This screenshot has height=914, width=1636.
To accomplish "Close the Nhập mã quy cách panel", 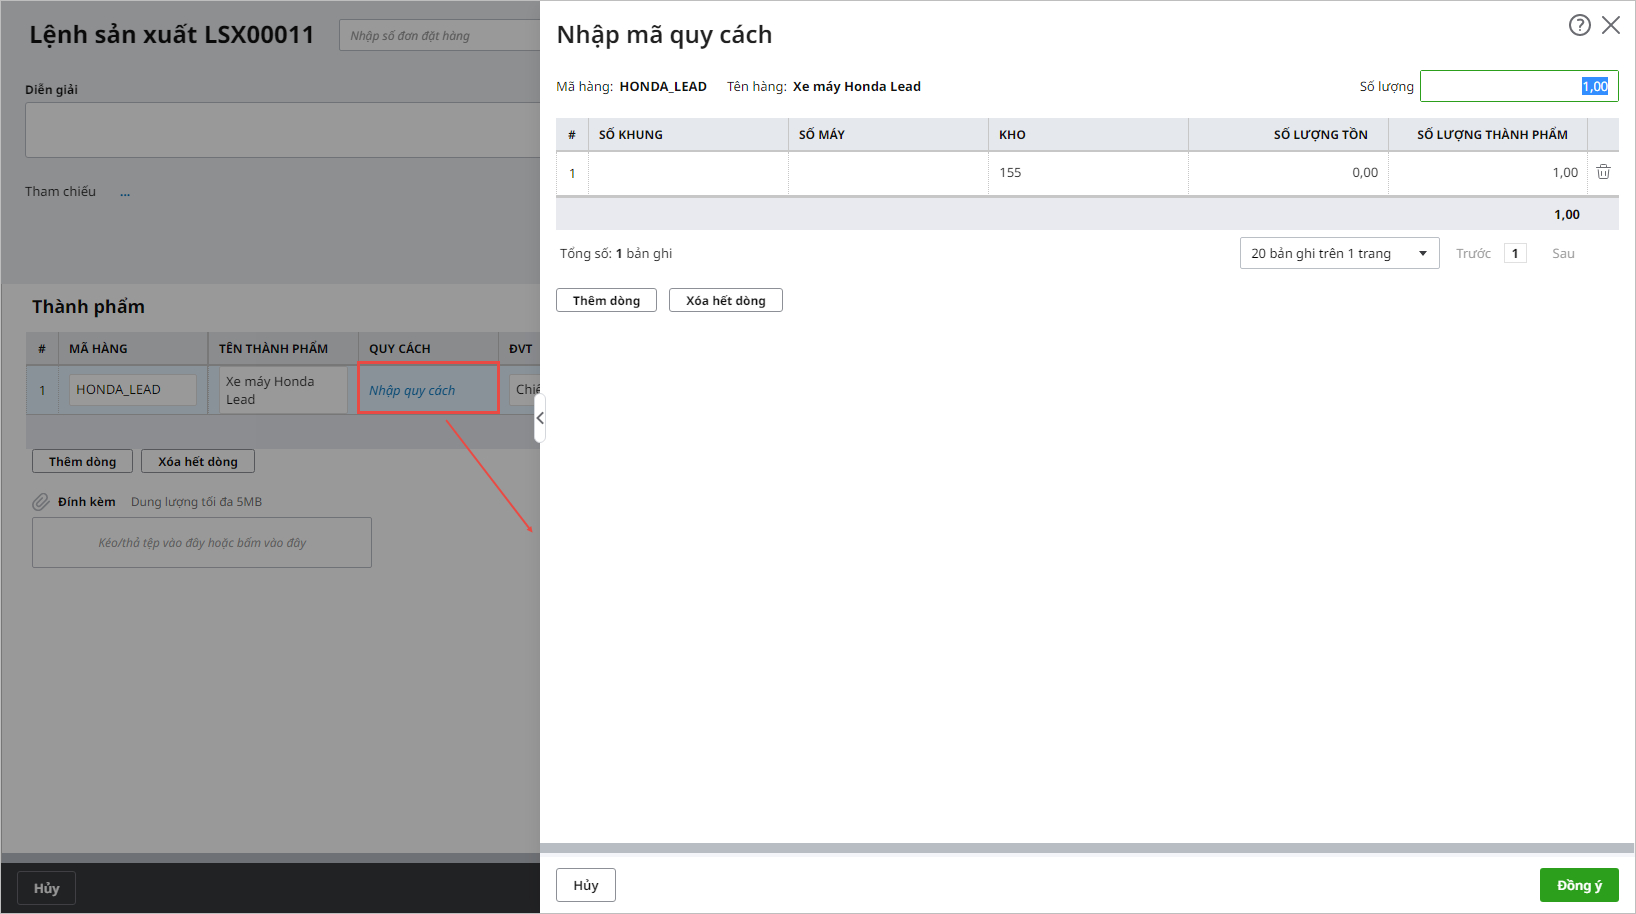I will 1610,25.
